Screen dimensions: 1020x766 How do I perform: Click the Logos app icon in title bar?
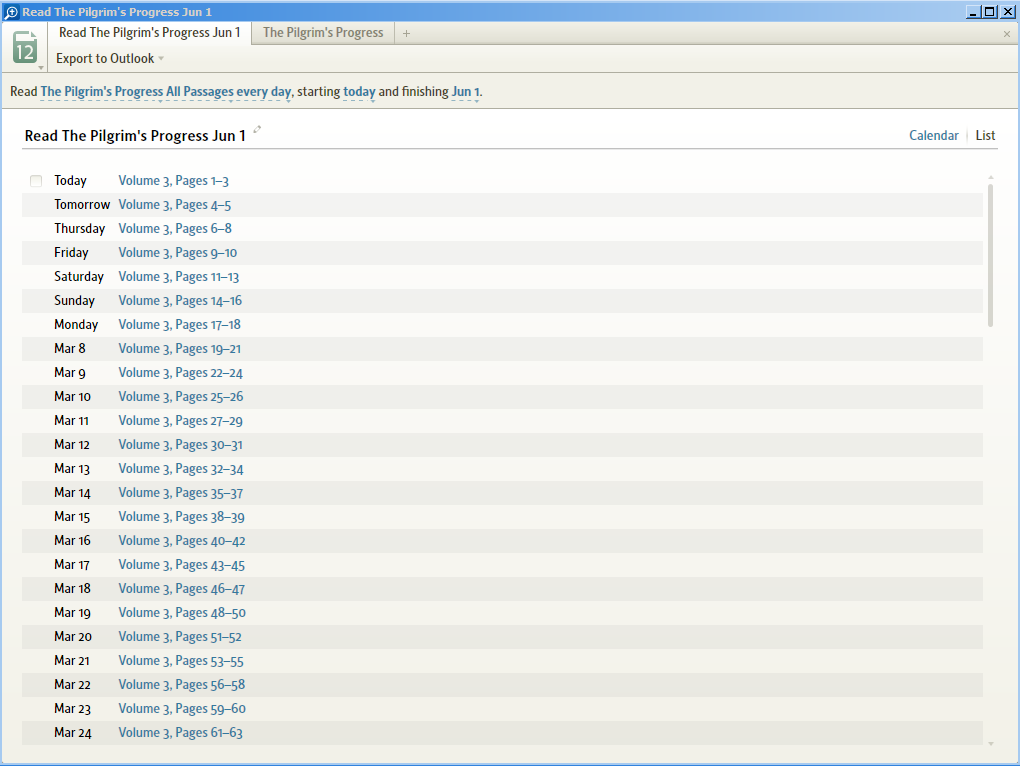11,12
